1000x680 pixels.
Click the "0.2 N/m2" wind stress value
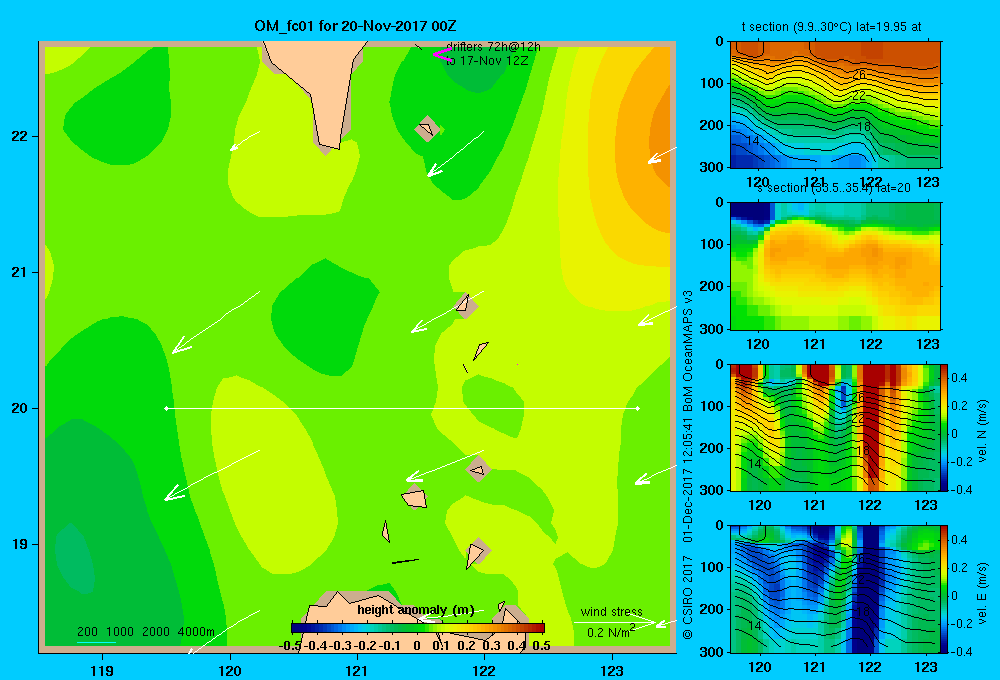(610, 632)
